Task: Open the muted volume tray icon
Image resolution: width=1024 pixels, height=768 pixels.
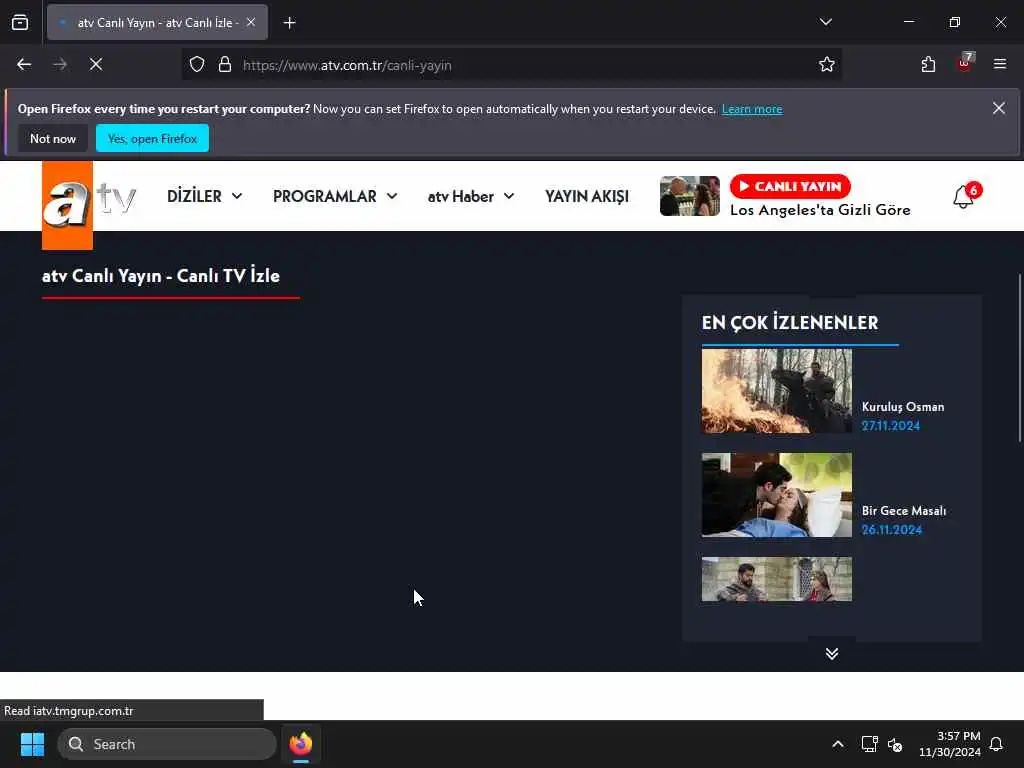Action: (x=895, y=744)
